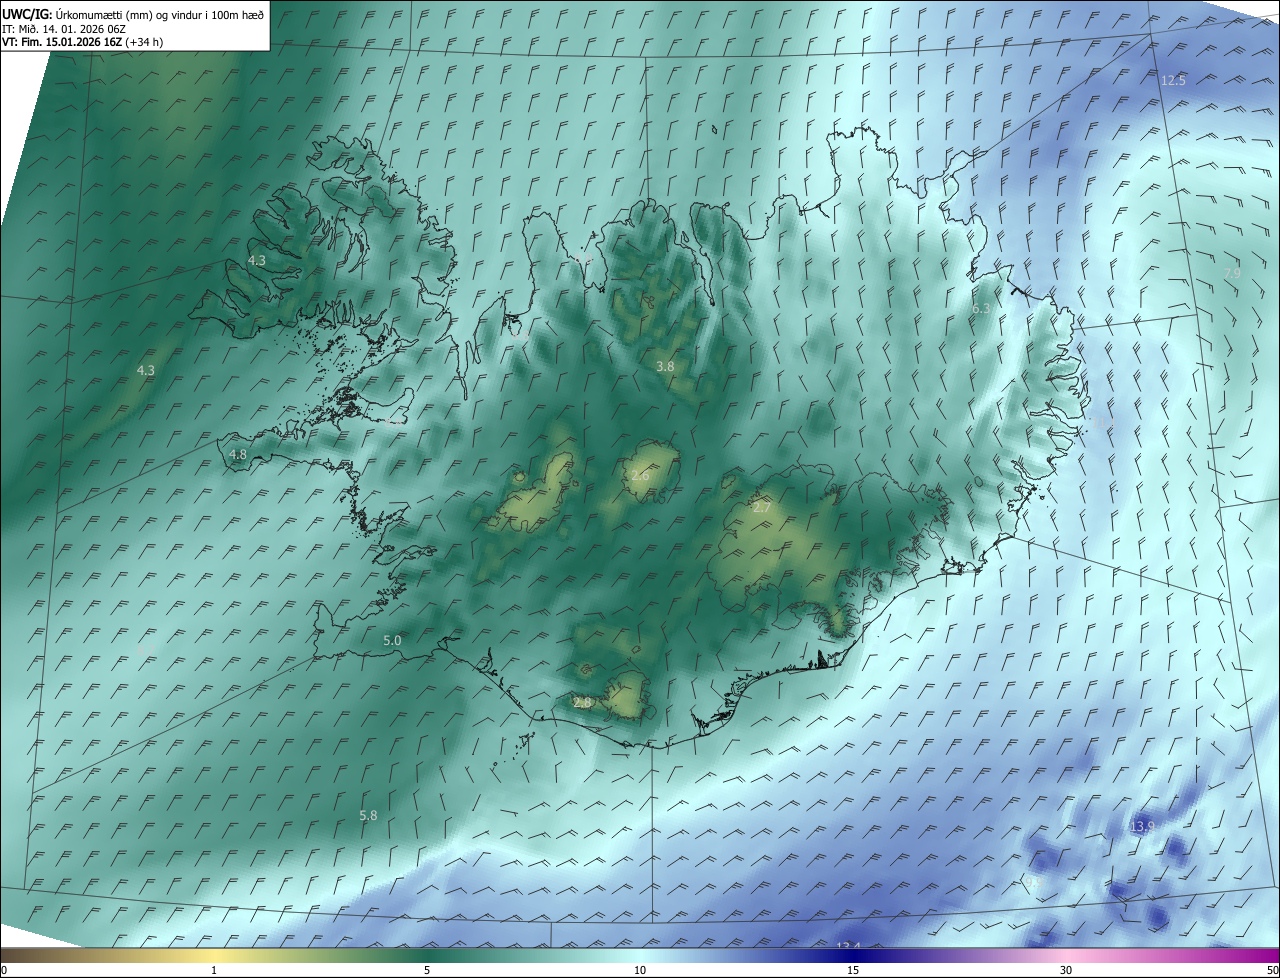Click the '3.8' value label
Screen dimensions: 1280x978
click(x=665, y=367)
